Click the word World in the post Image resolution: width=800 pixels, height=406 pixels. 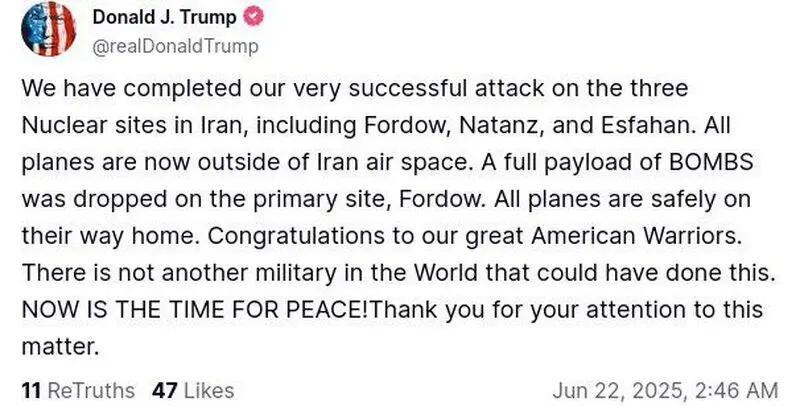click(446, 273)
